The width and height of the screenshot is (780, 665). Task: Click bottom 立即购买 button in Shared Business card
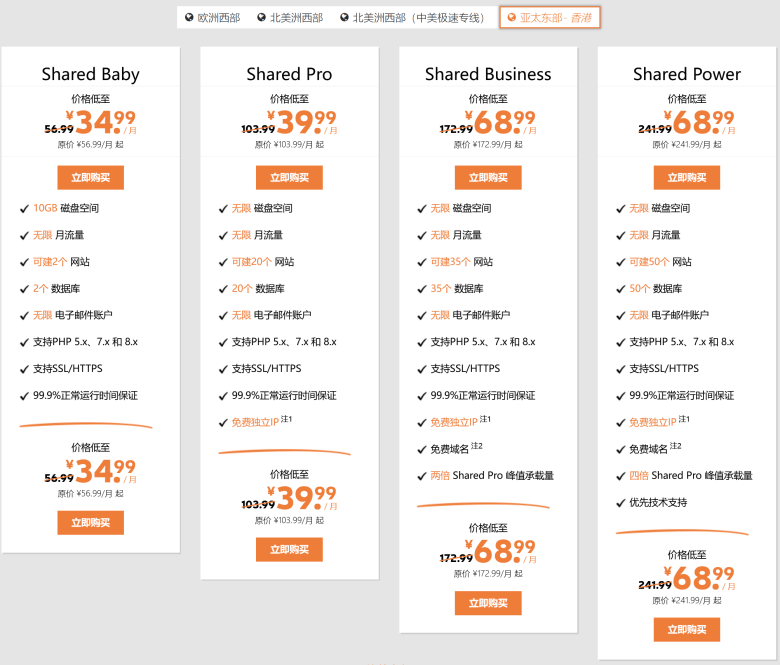(x=488, y=603)
